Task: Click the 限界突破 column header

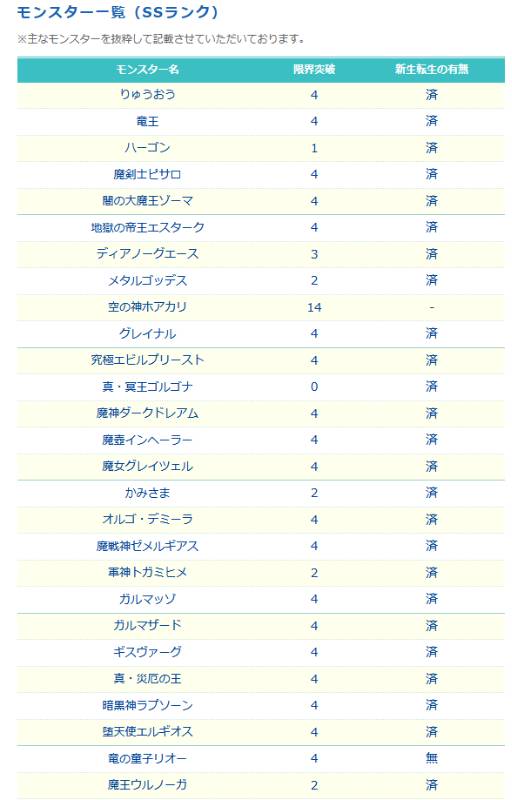Action: 314,69
